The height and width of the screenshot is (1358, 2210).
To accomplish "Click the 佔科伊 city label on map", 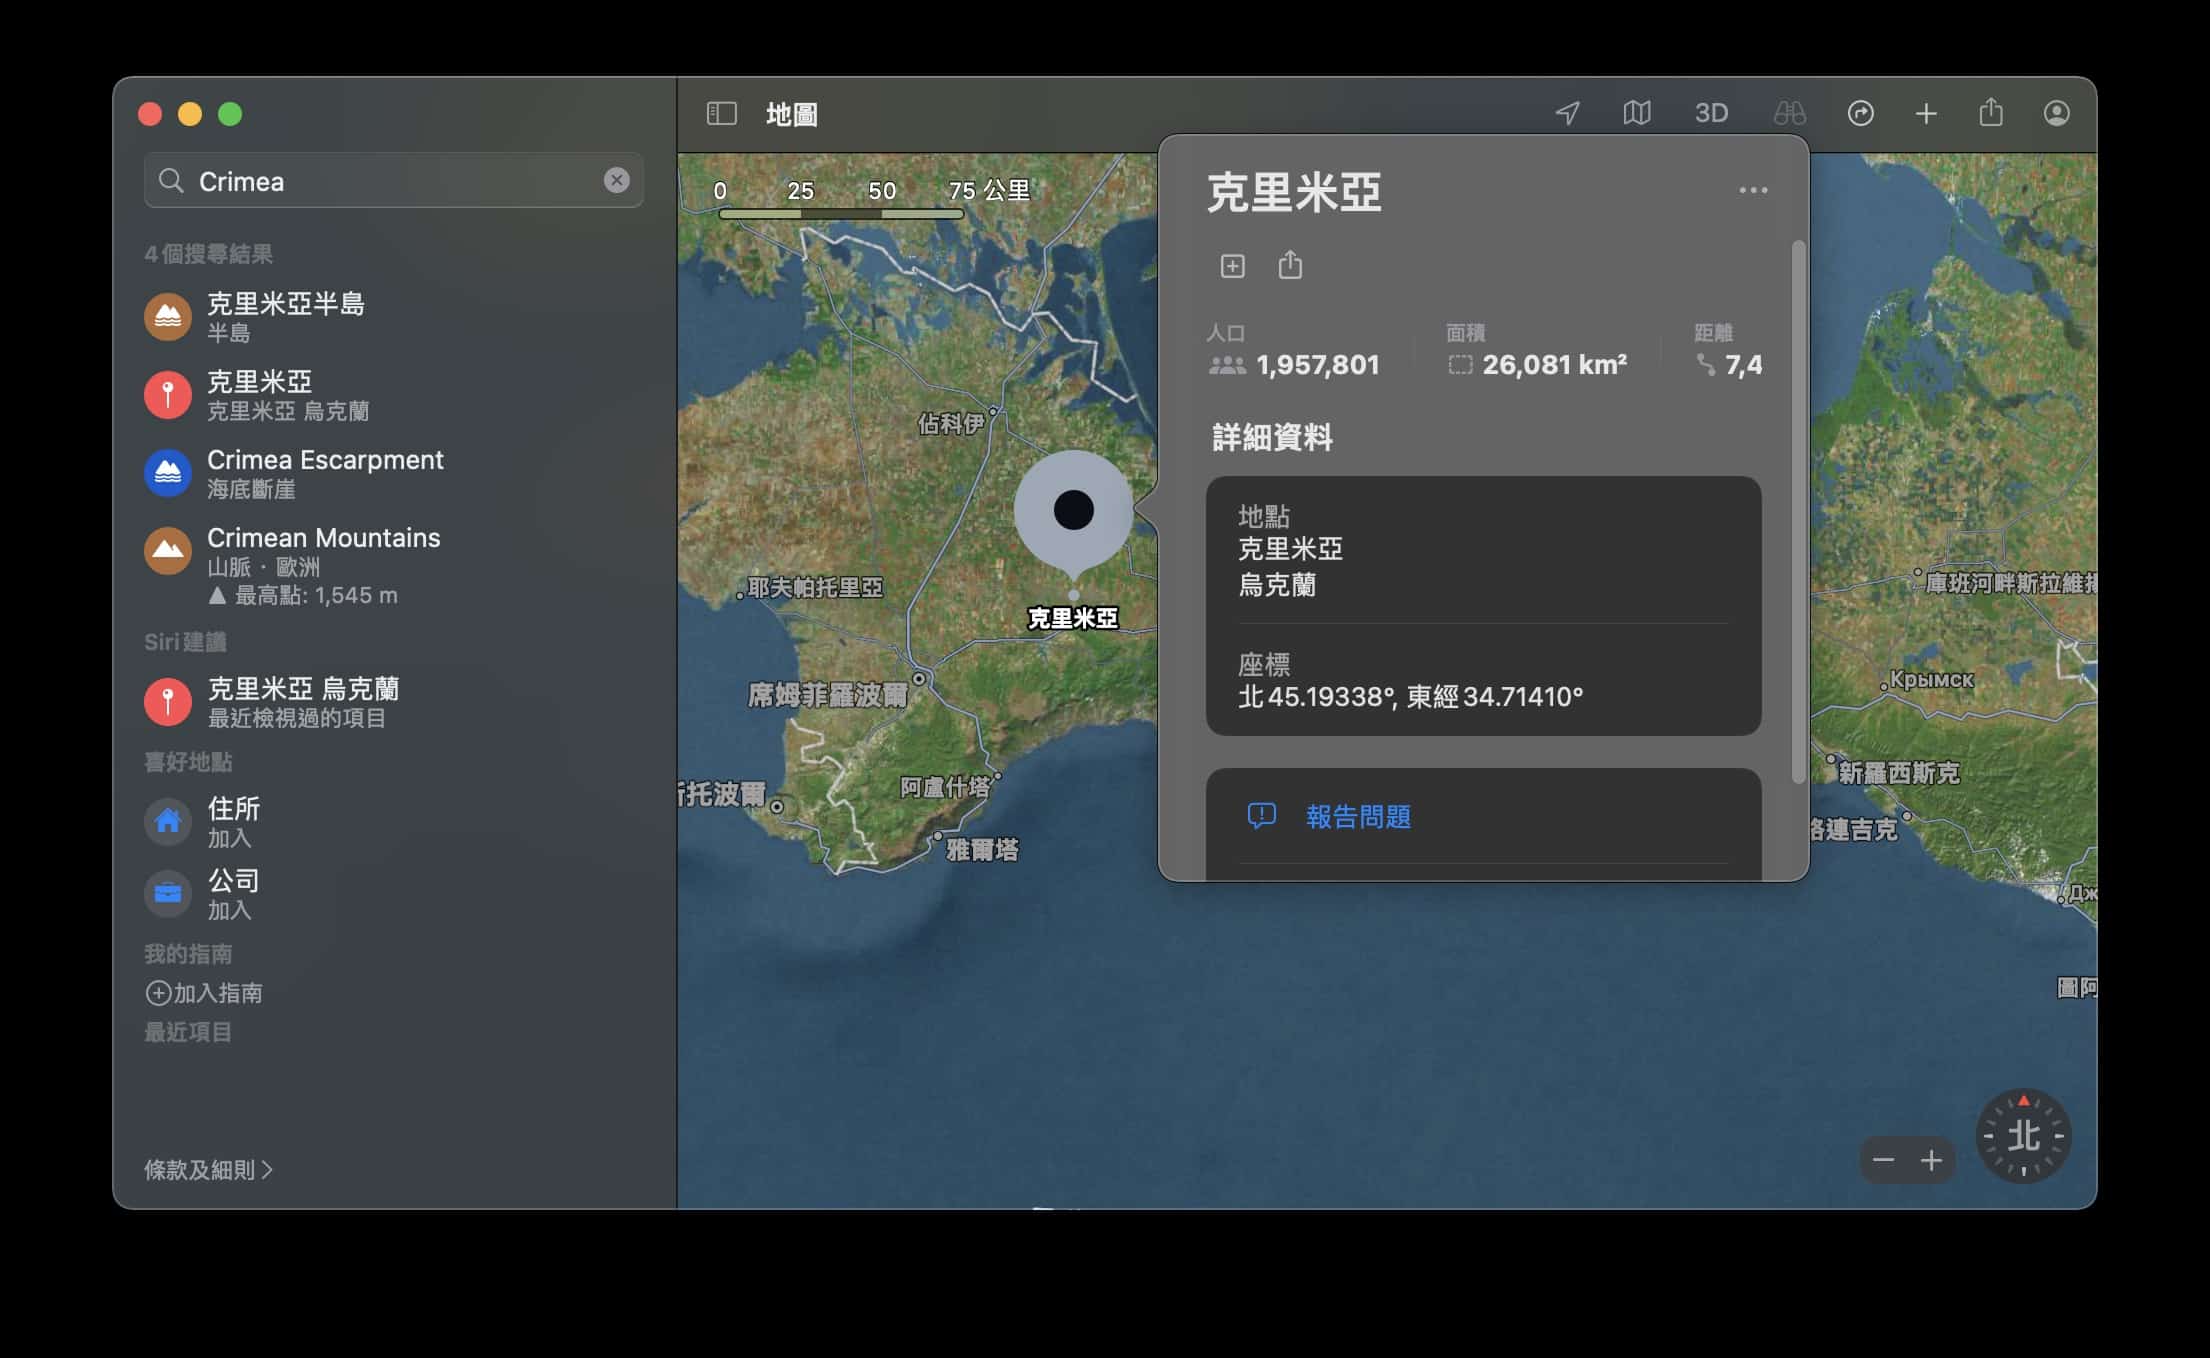I will coord(951,424).
